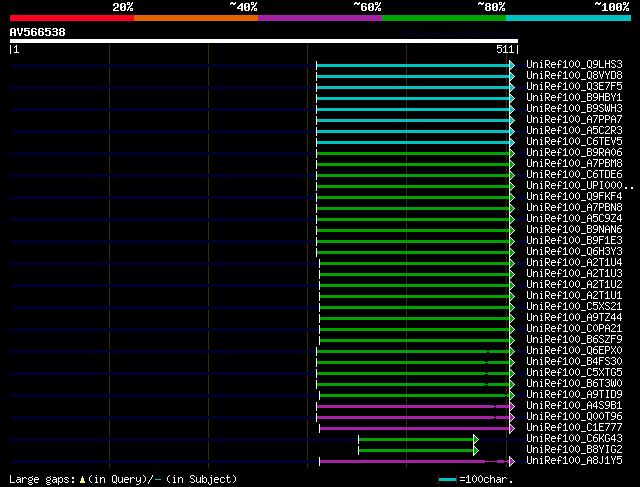Click the green arrowhead of the B8YIG2 hit
The image size is (640, 487).
pyautogui.click(x=476, y=450)
